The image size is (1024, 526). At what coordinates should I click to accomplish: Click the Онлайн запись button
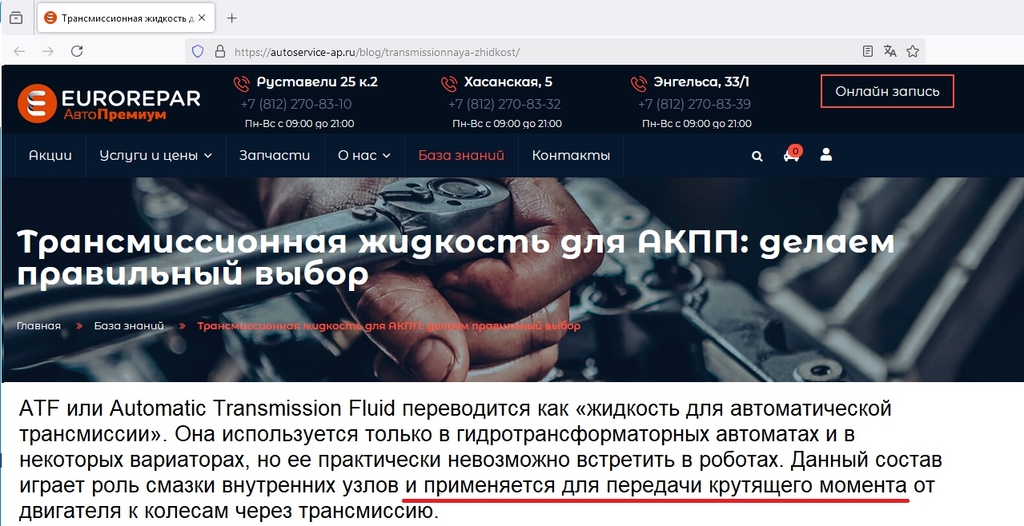coord(887,91)
